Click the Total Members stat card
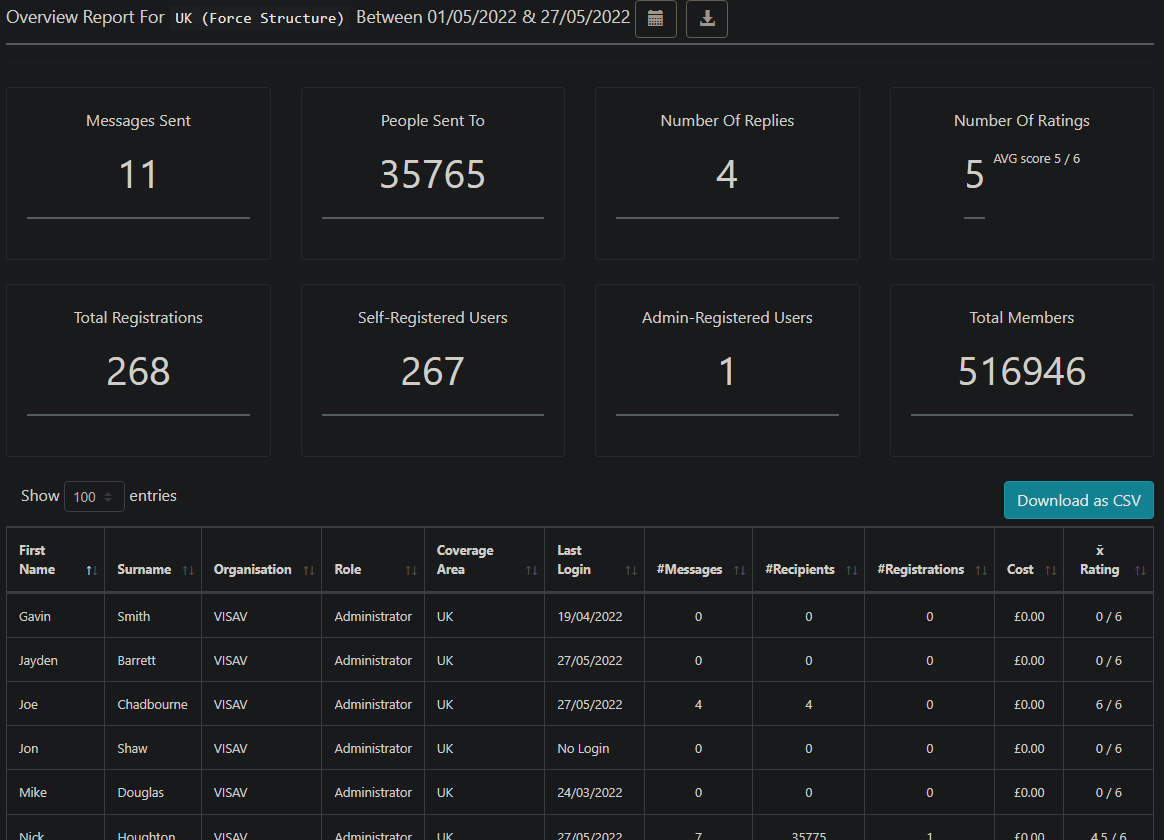 tap(1021, 370)
